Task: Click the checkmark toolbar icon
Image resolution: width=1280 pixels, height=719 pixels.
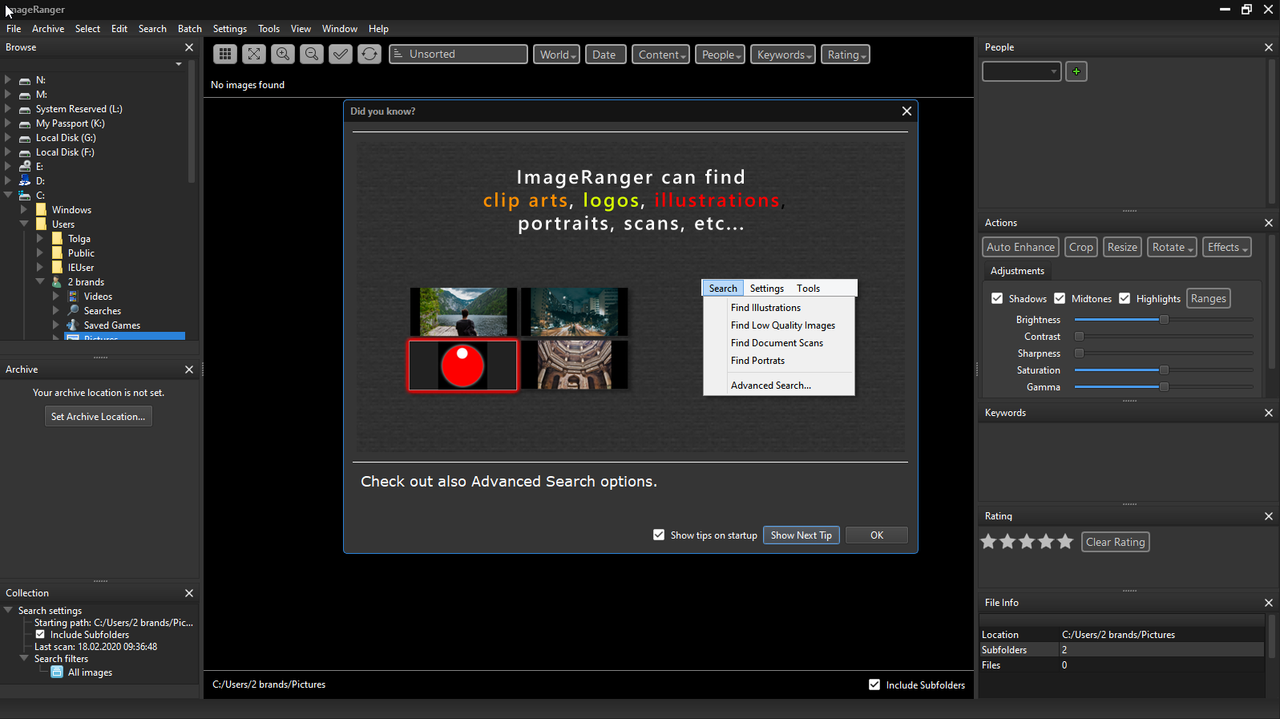Action: click(341, 54)
